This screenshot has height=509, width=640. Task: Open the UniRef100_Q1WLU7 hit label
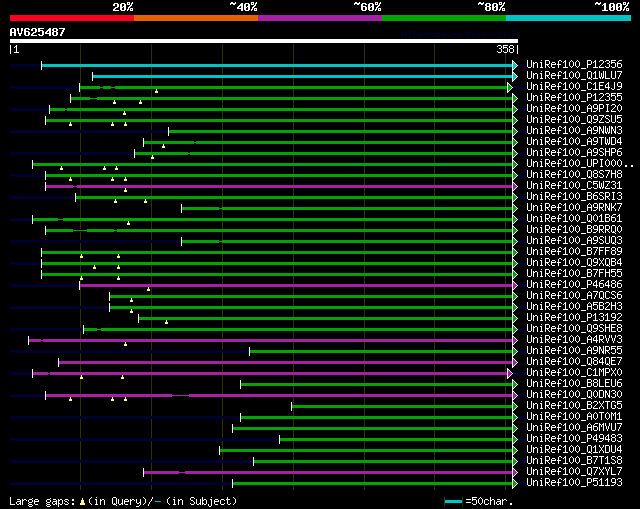574,76
